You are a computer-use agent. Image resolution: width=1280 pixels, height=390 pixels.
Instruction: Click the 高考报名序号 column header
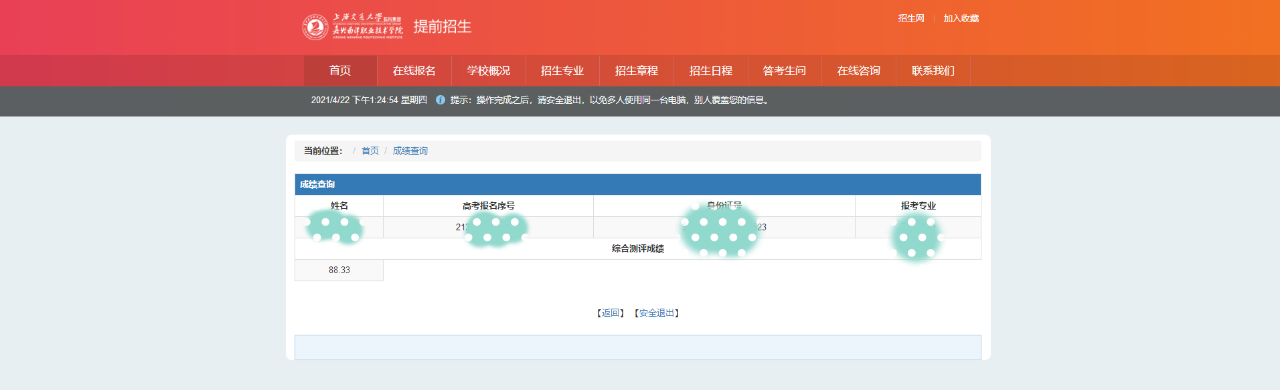coord(488,206)
